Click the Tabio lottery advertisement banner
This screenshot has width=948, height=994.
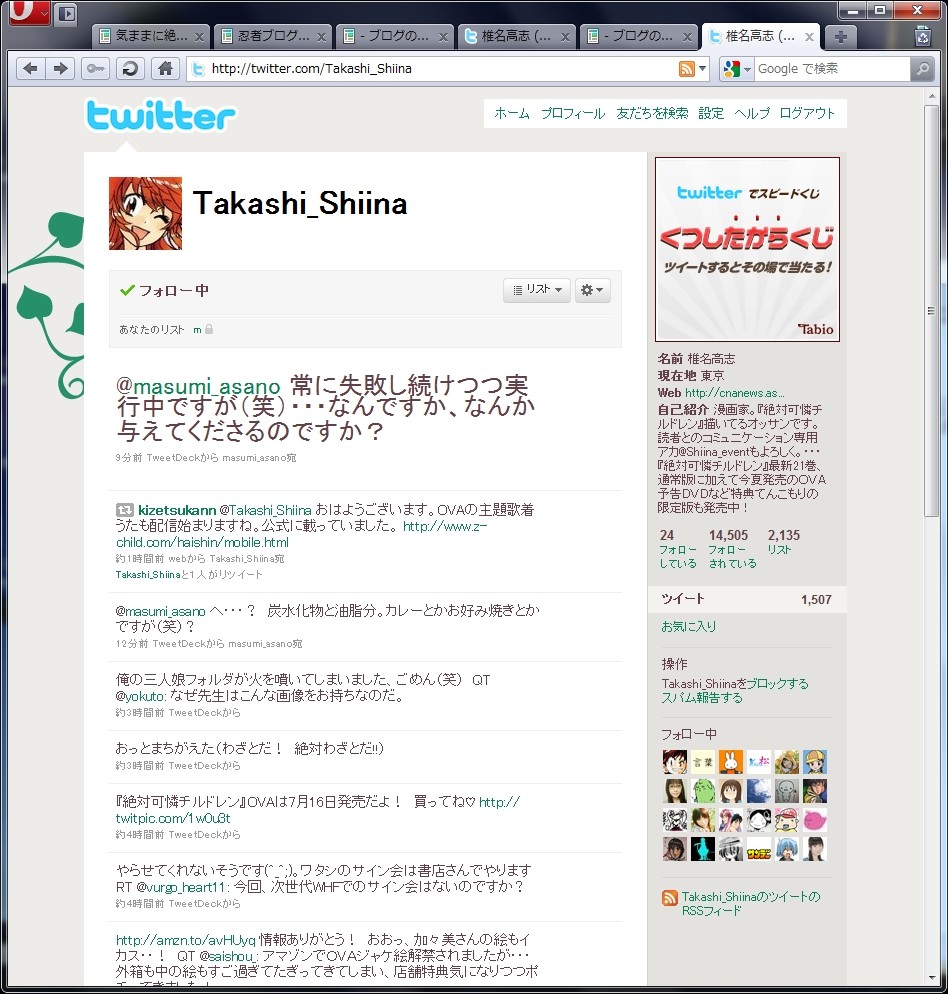(747, 249)
